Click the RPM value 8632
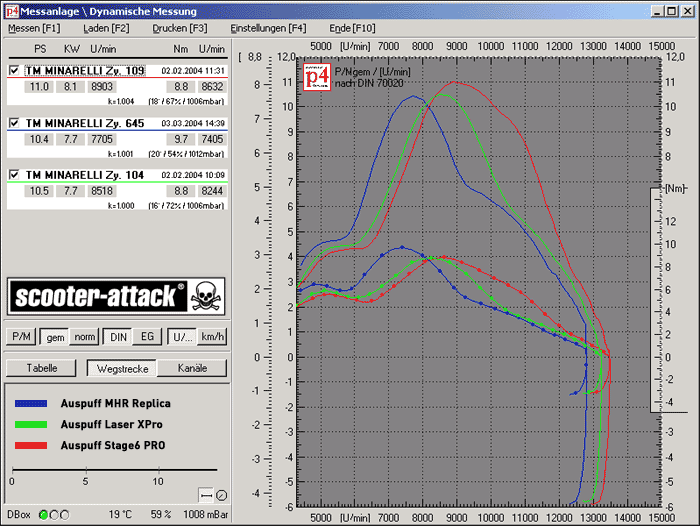The width and height of the screenshot is (700, 526). [x=212, y=87]
